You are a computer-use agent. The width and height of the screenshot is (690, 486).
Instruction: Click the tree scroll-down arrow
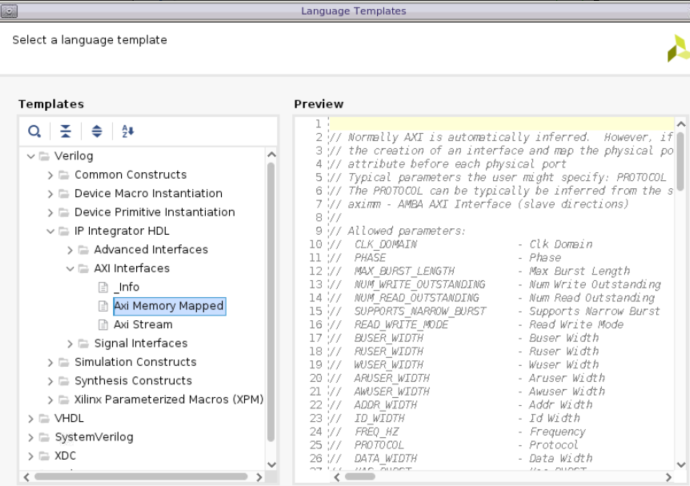(272, 464)
